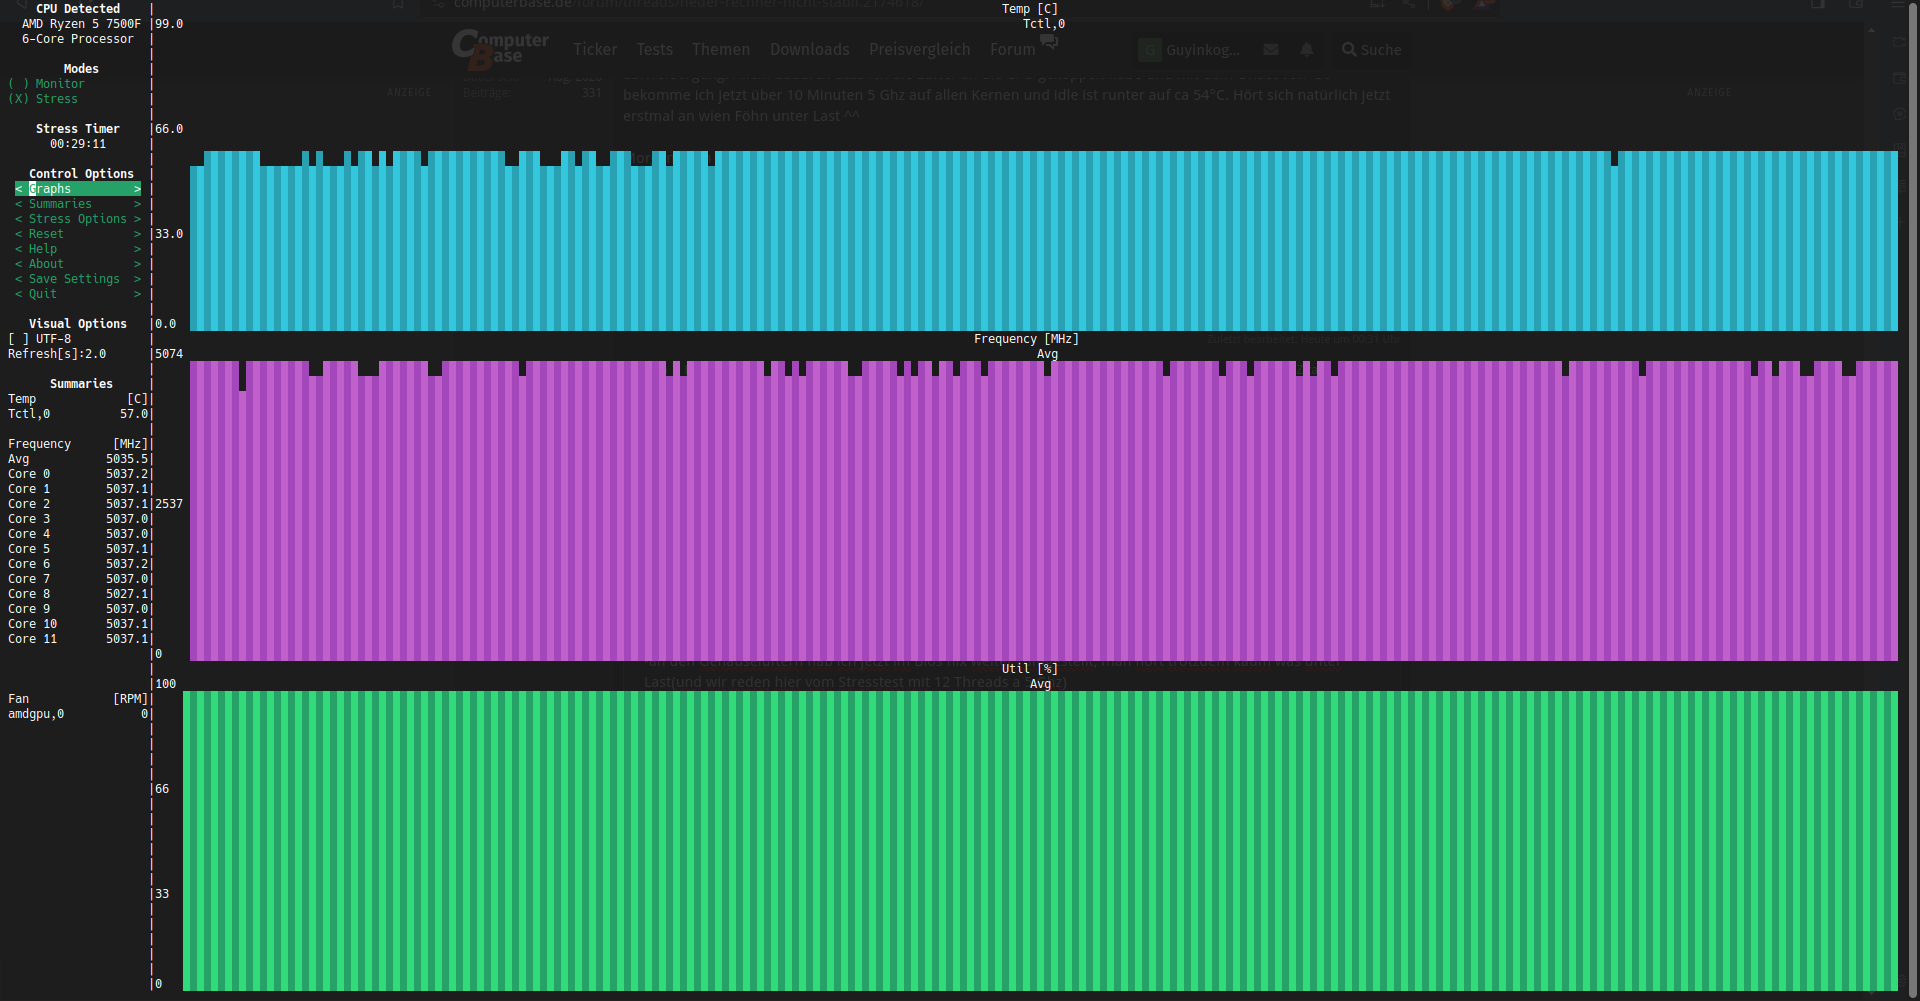Open the notifications bell in ComputerBase
The height and width of the screenshot is (1001, 1920).
1307,49
